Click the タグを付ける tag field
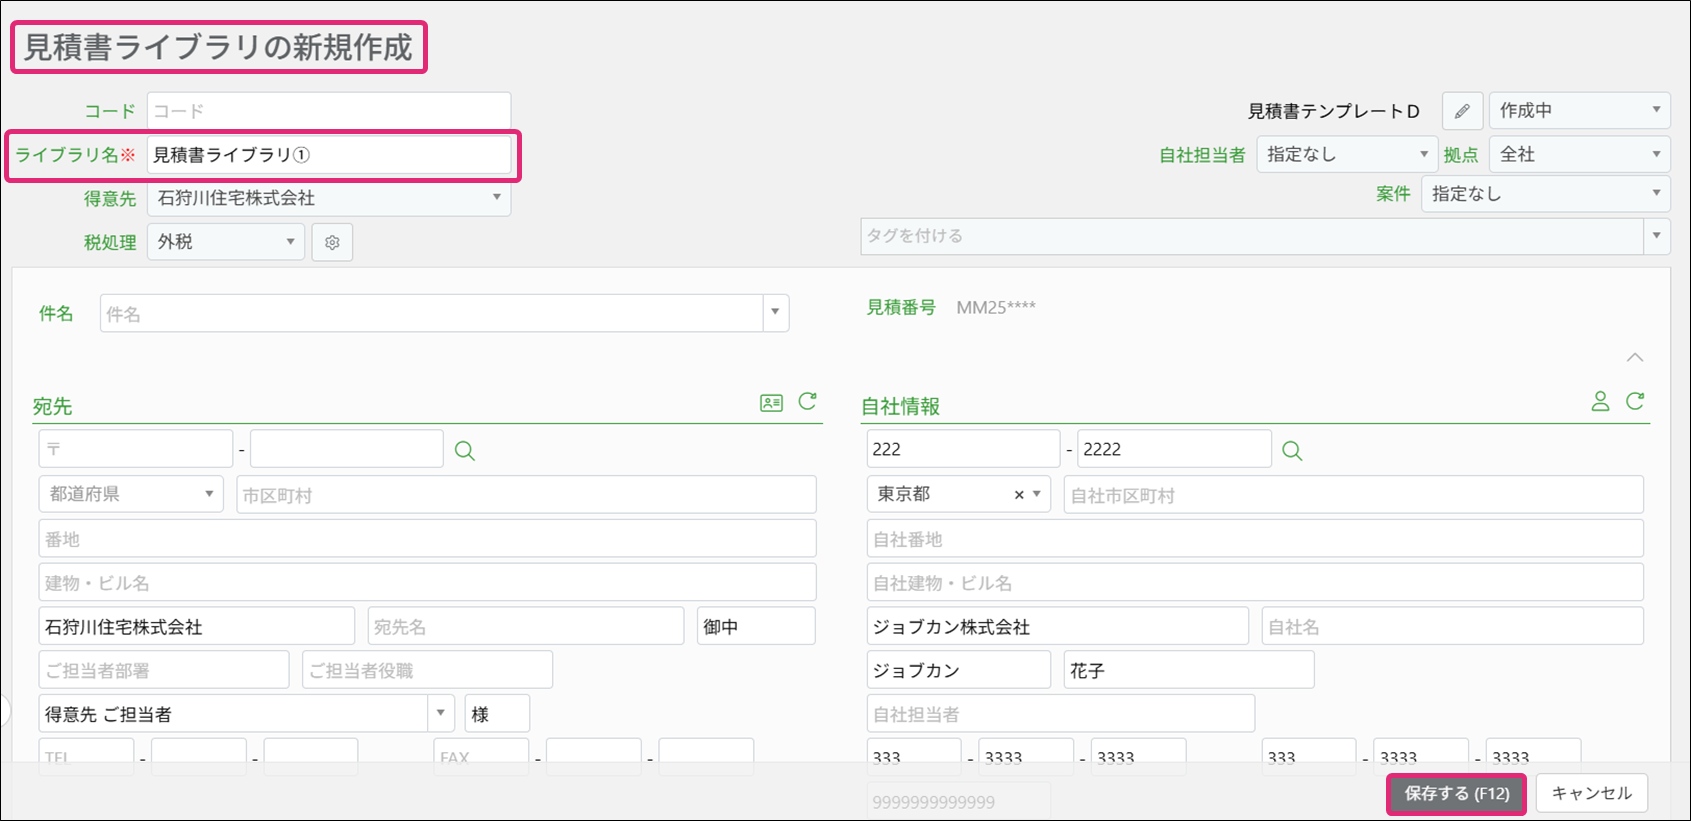Image resolution: width=1691 pixels, height=821 pixels. click(1250, 236)
